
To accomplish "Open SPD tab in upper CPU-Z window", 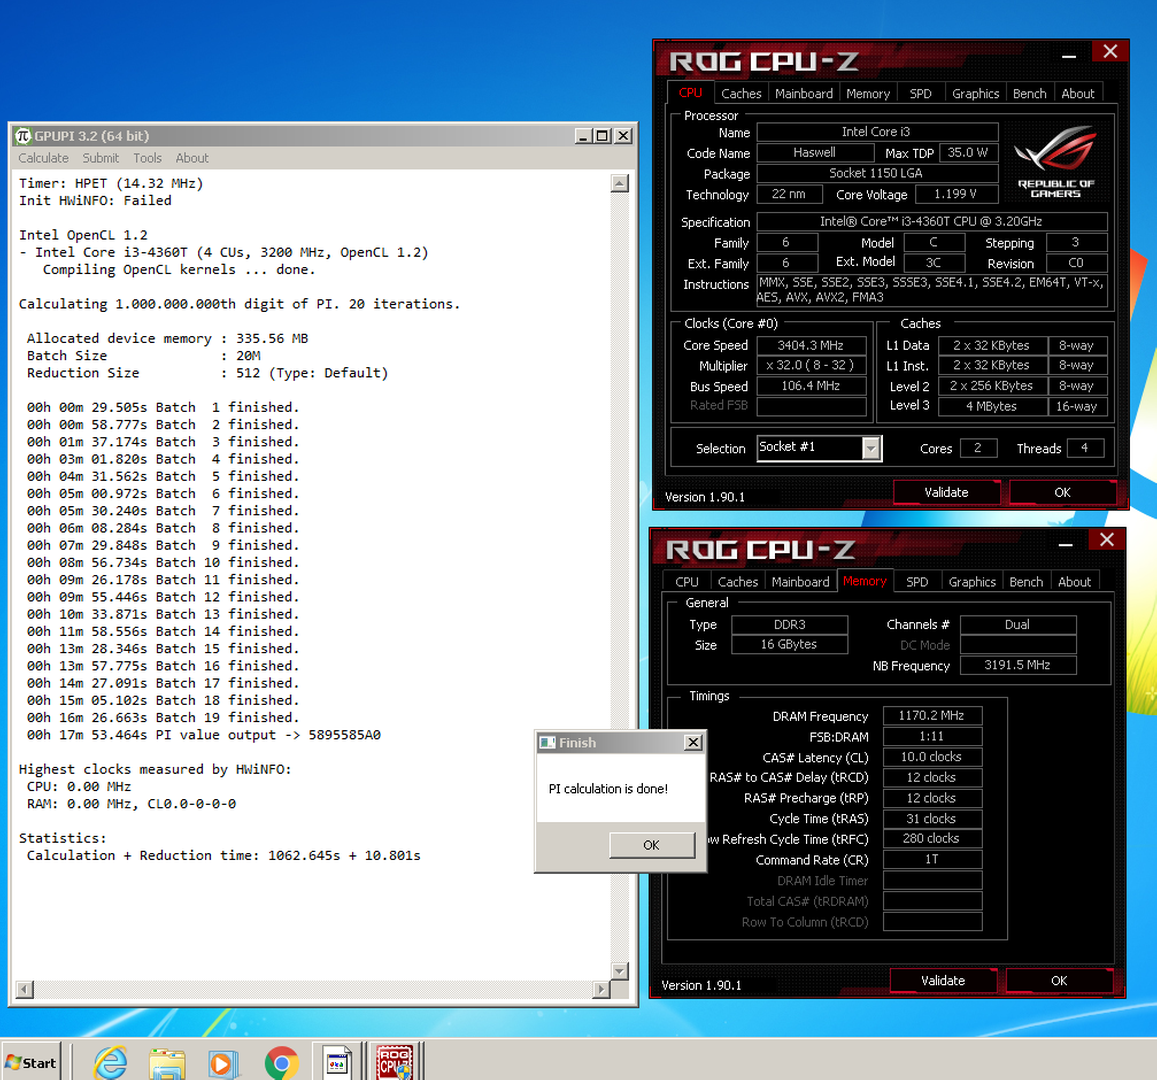I will coord(920,94).
